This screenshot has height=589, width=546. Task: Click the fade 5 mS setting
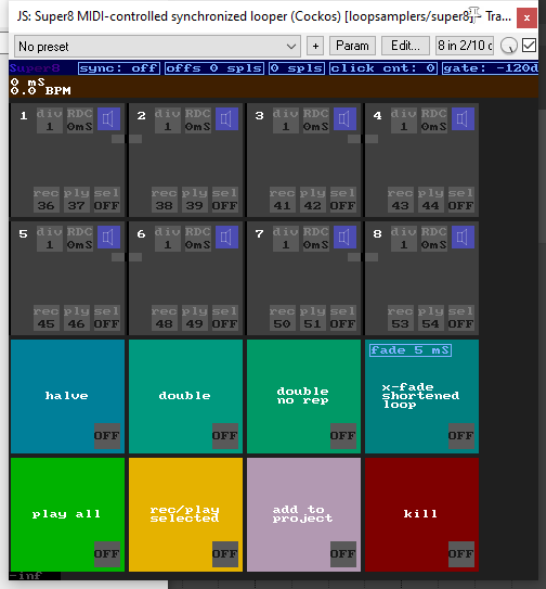(410, 350)
